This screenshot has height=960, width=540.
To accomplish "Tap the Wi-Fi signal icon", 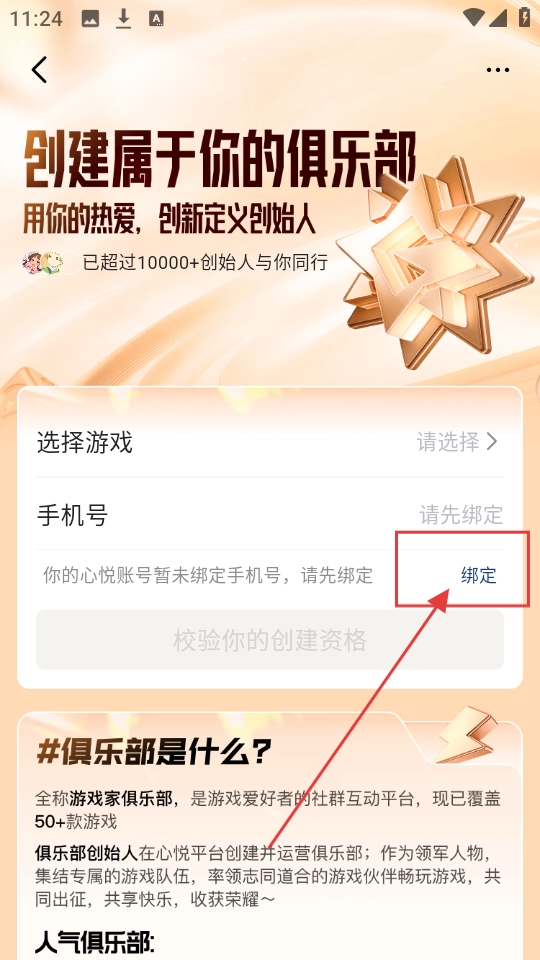I will coord(473,18).
